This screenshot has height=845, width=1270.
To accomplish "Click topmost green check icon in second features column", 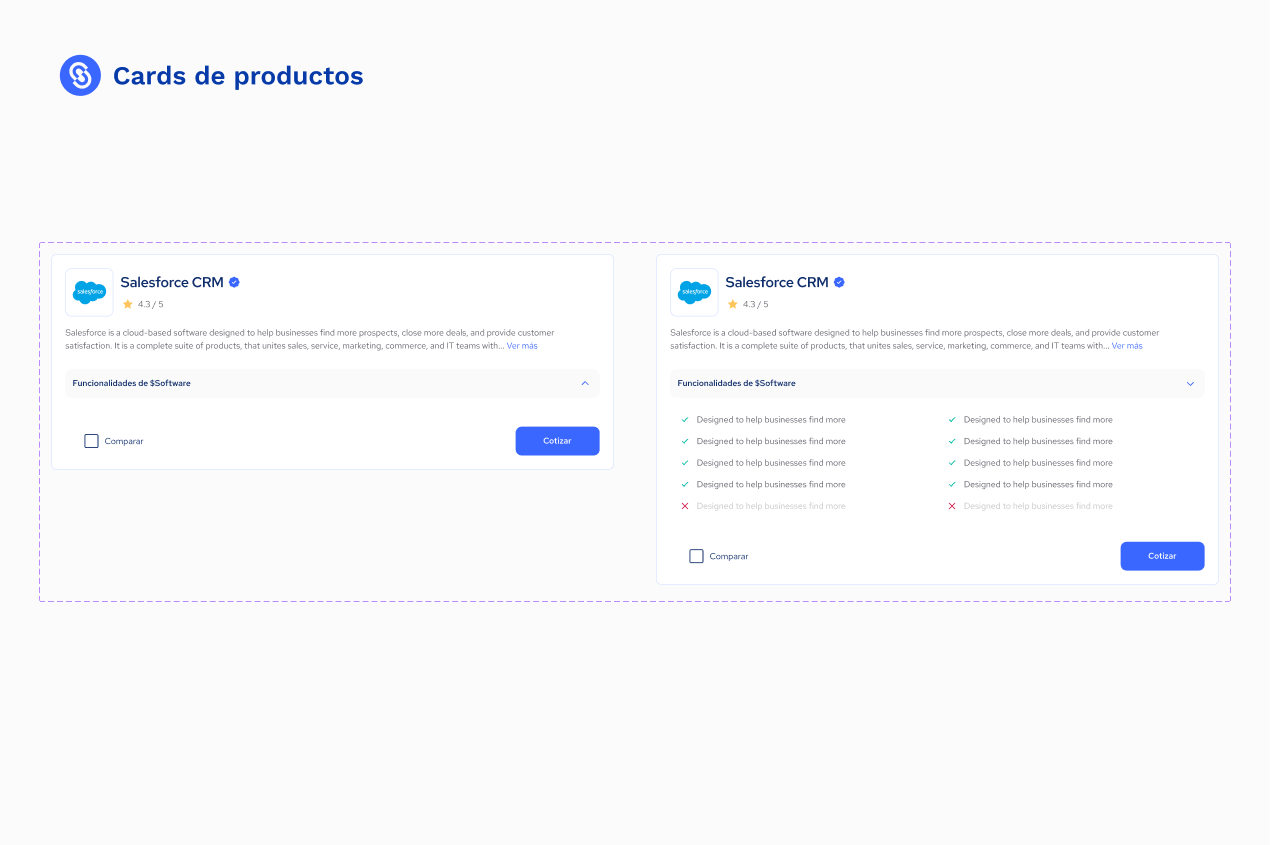I will pos(952,420).
